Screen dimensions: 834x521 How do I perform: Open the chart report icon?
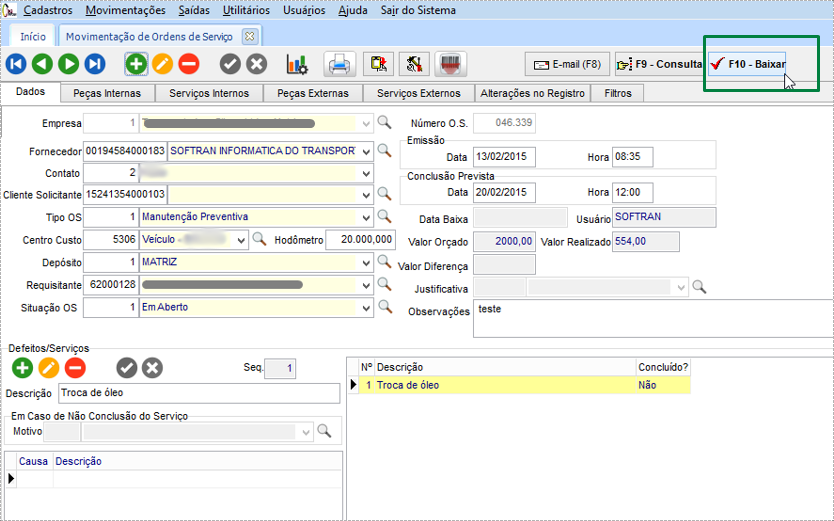(297, 64)
